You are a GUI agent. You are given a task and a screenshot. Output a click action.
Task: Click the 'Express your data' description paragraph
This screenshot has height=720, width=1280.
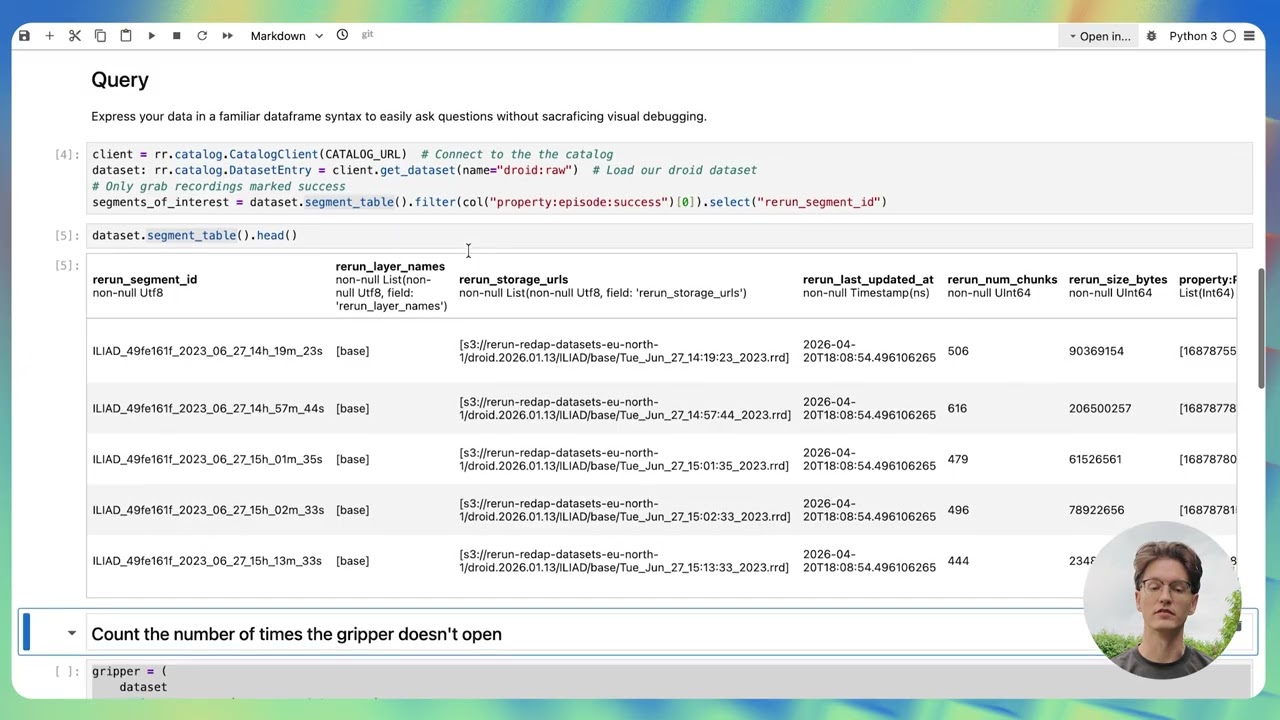coord(399,116)
